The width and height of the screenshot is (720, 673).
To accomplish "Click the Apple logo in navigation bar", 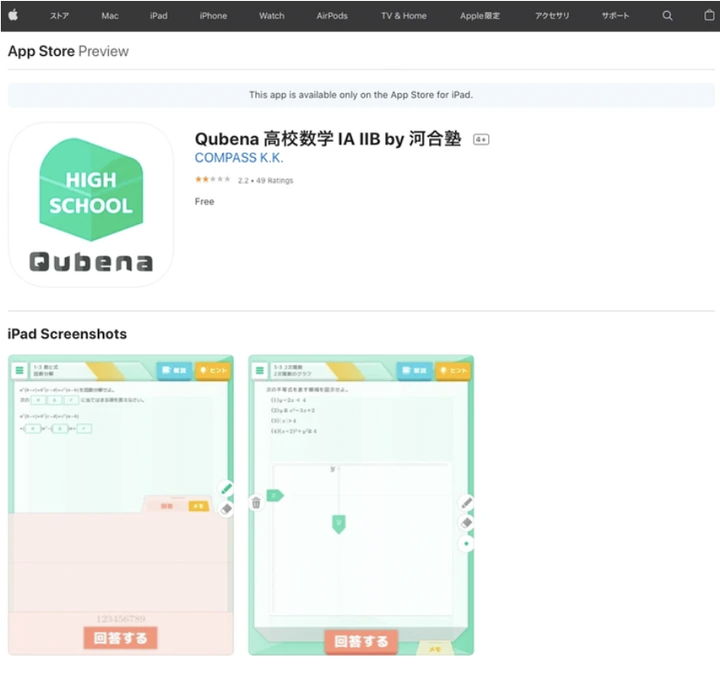I will click(13, 15).
